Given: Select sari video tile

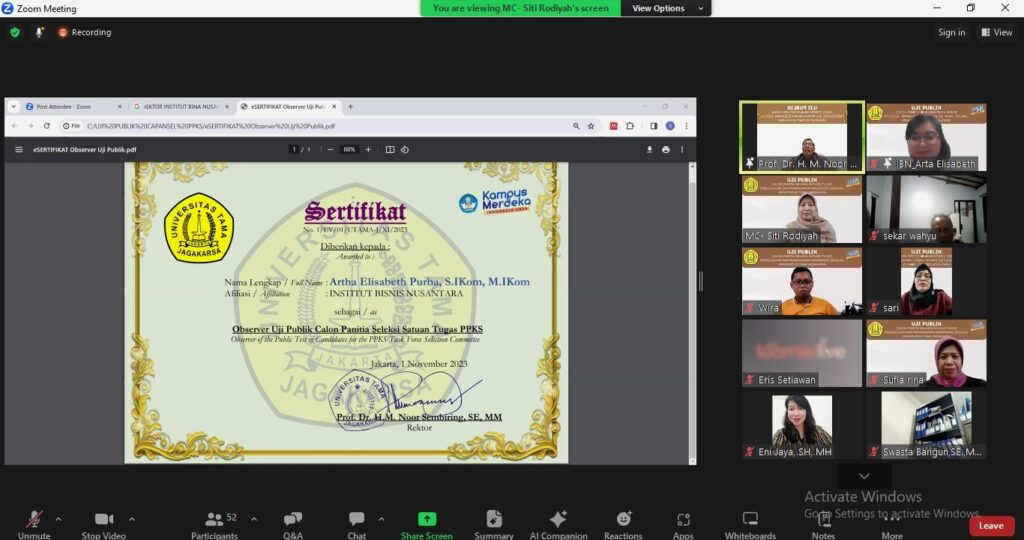Looking at the screenshot, I should click(x=926, y=281).
